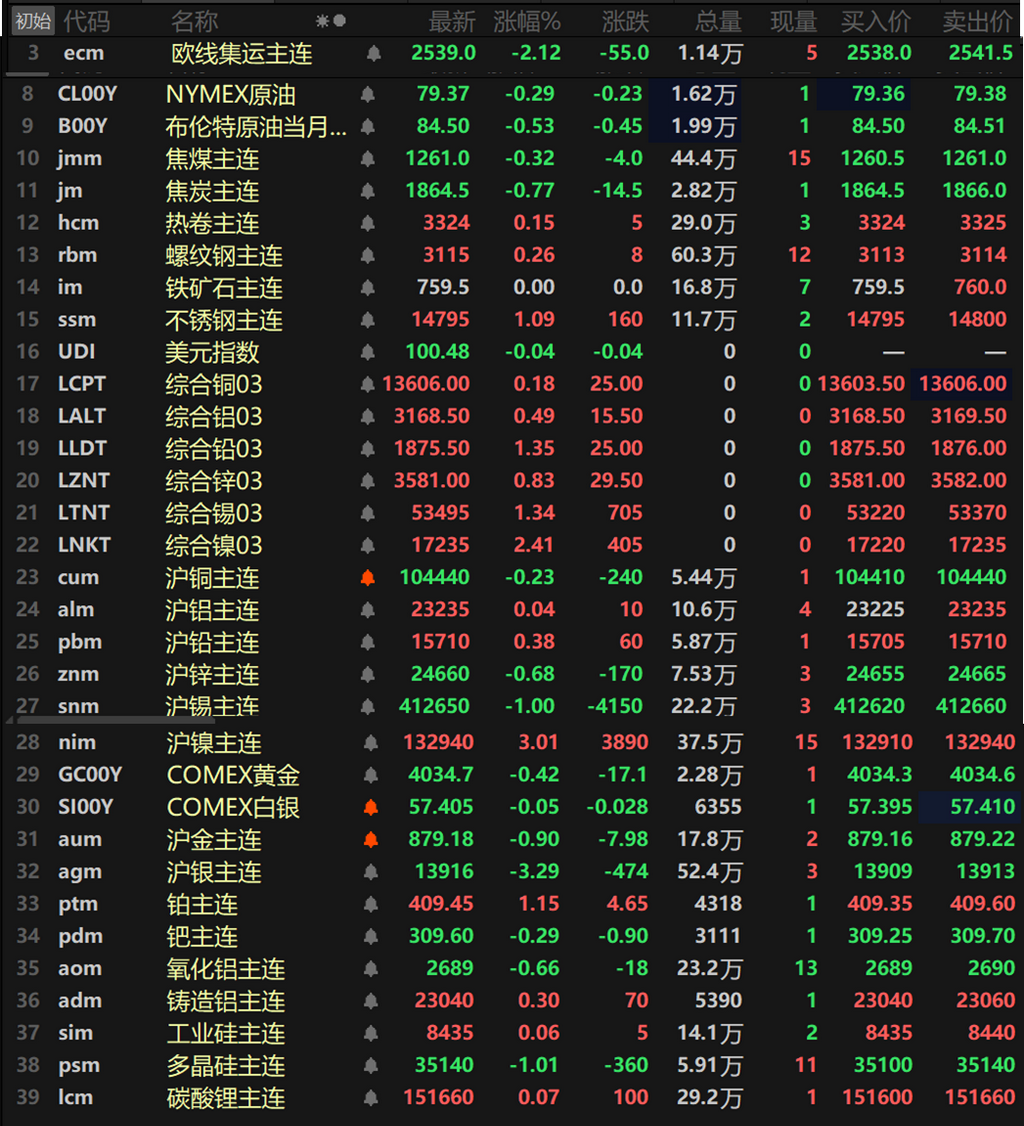Sort by the 涨跌 column header
This screenshot has height=1126, width=1024.
coord(625,22)
